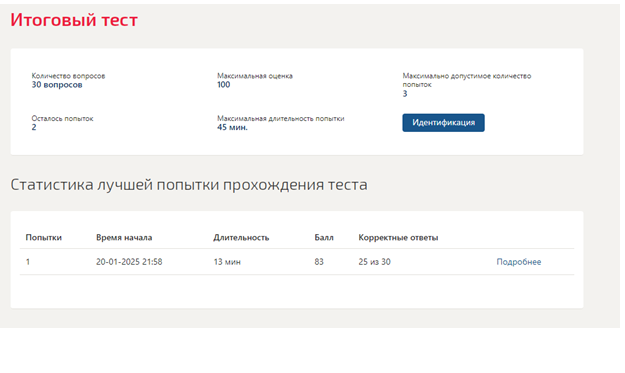
Task: Click the Попытки column header
Action: click(x=43, y=238)
